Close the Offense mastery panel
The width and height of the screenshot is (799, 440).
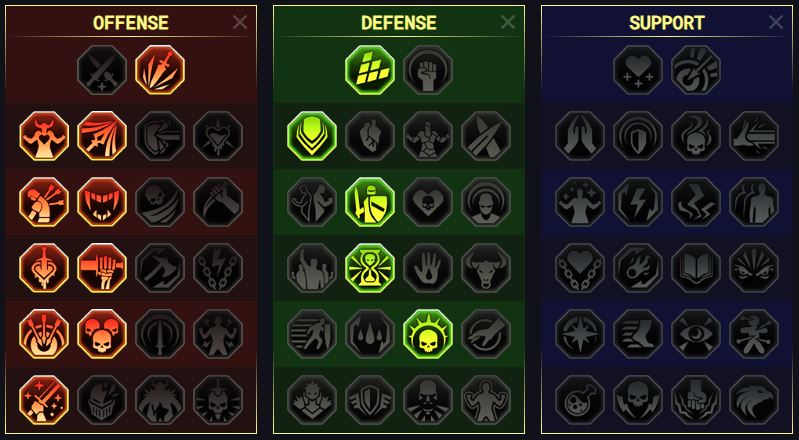pos(240,22)
